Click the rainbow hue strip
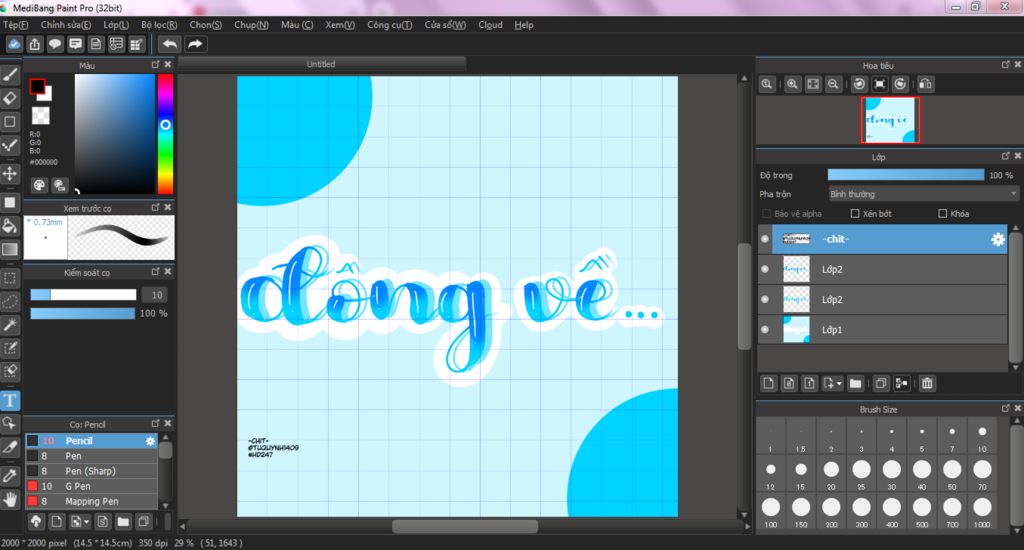 tap(165, 134)
